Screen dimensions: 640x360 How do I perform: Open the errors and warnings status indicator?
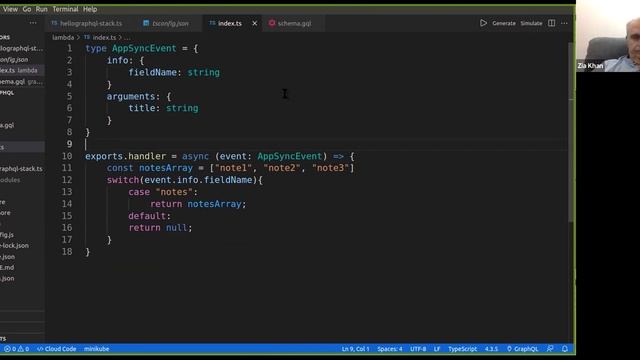pyautogui.click(x=16, y=349)
